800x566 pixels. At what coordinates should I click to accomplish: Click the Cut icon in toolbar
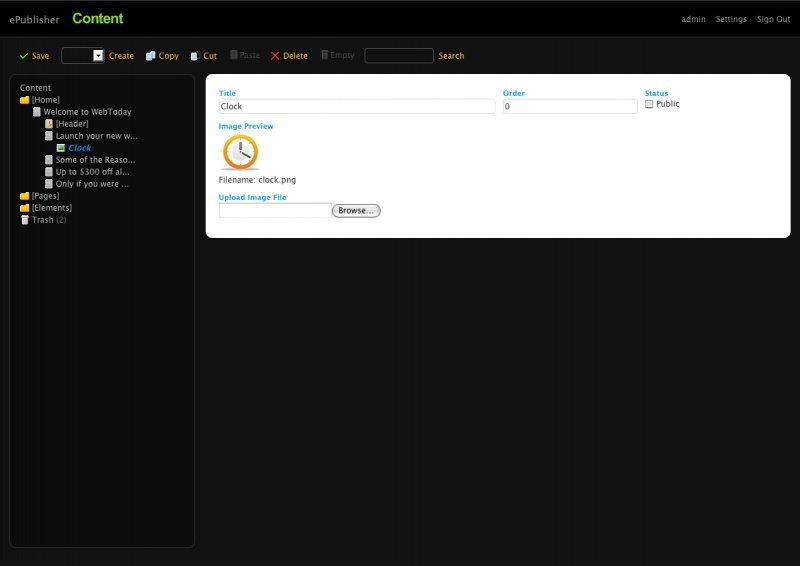pos(195,56)
